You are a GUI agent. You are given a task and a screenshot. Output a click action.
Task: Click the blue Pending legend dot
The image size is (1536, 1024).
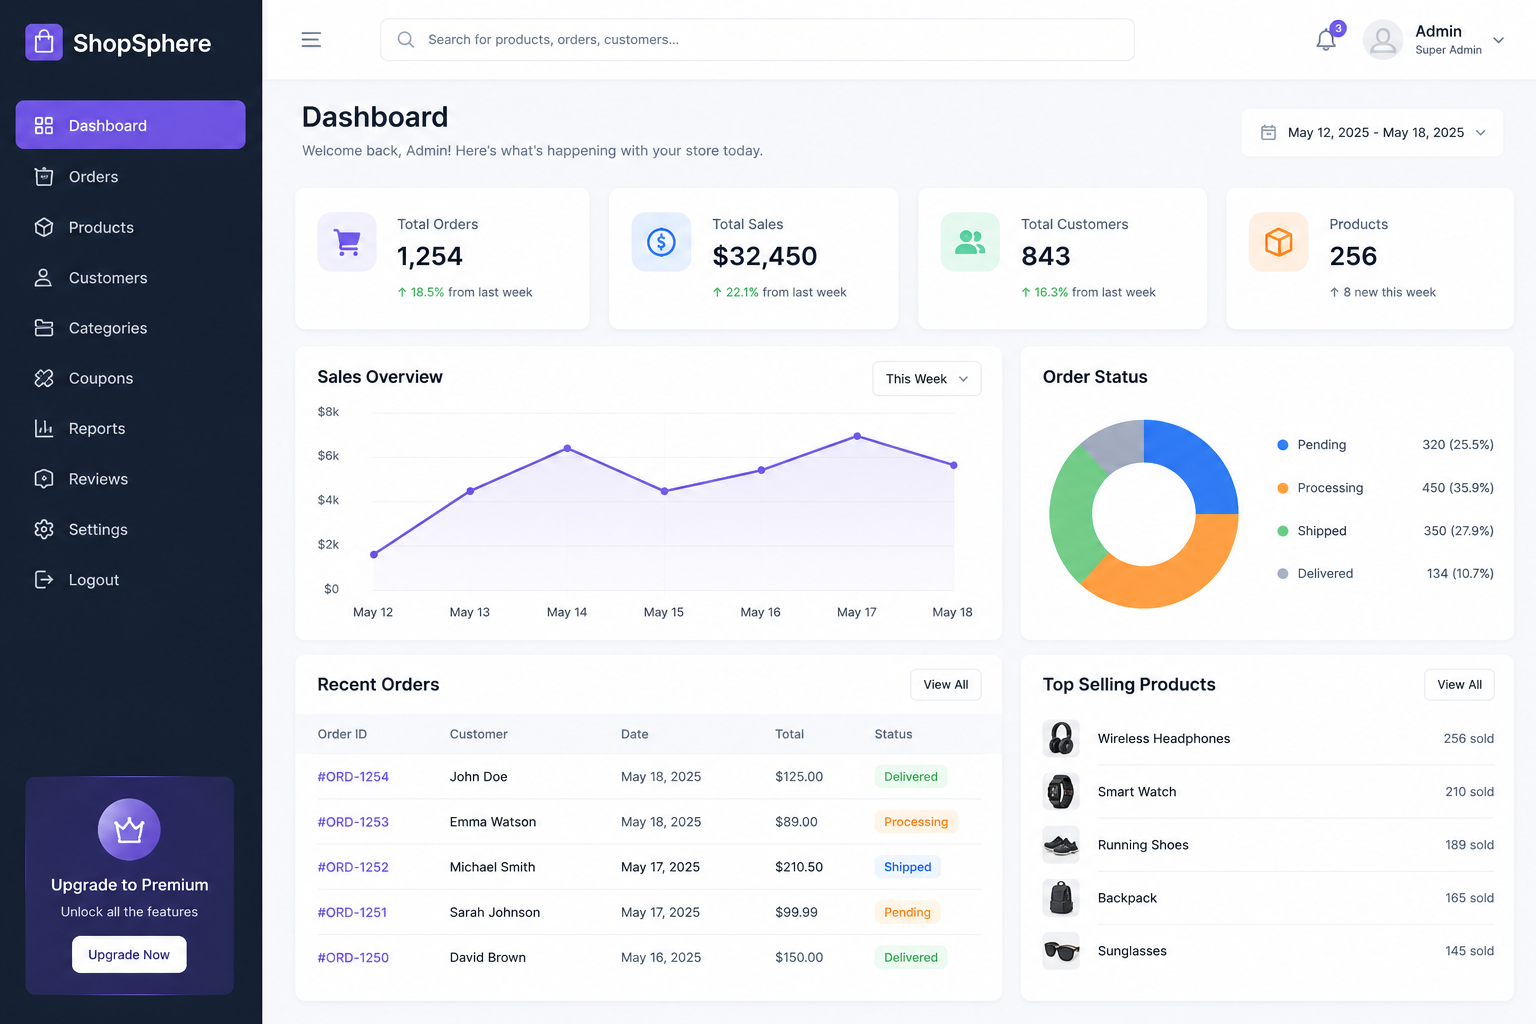1283,445
